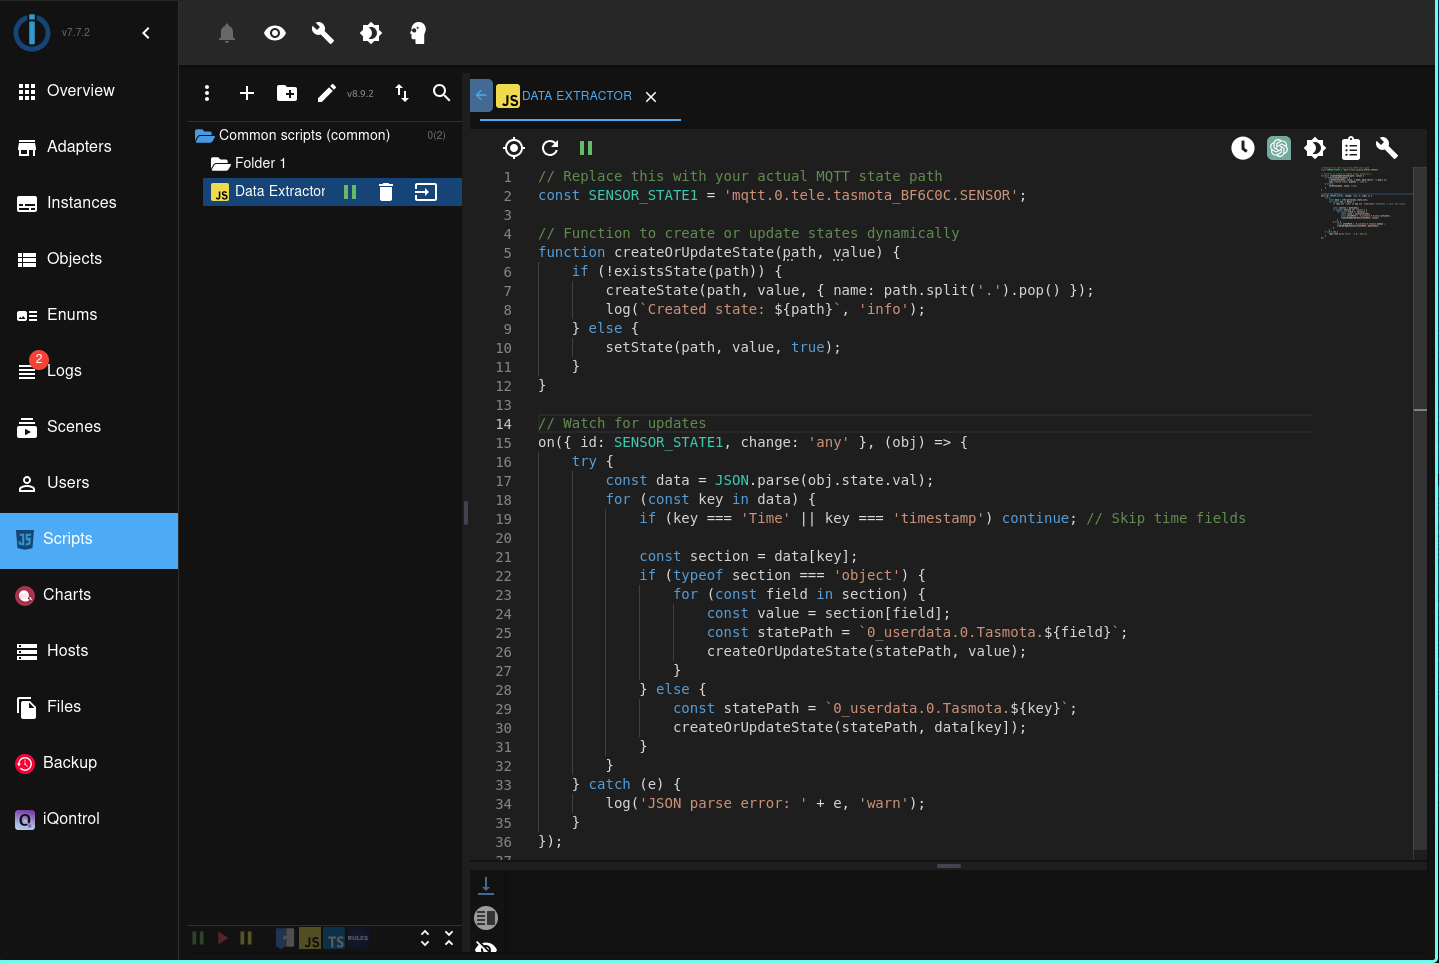The image size is (1439, 963).
Task: Refresh the script with the reload icon
Action: click(549, 148)
